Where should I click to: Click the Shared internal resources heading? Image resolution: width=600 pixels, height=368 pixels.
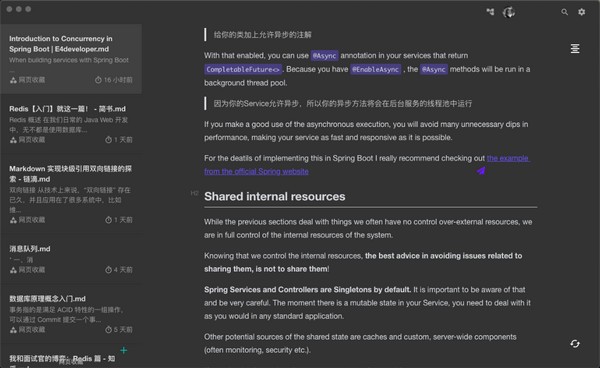click(274, 196)
